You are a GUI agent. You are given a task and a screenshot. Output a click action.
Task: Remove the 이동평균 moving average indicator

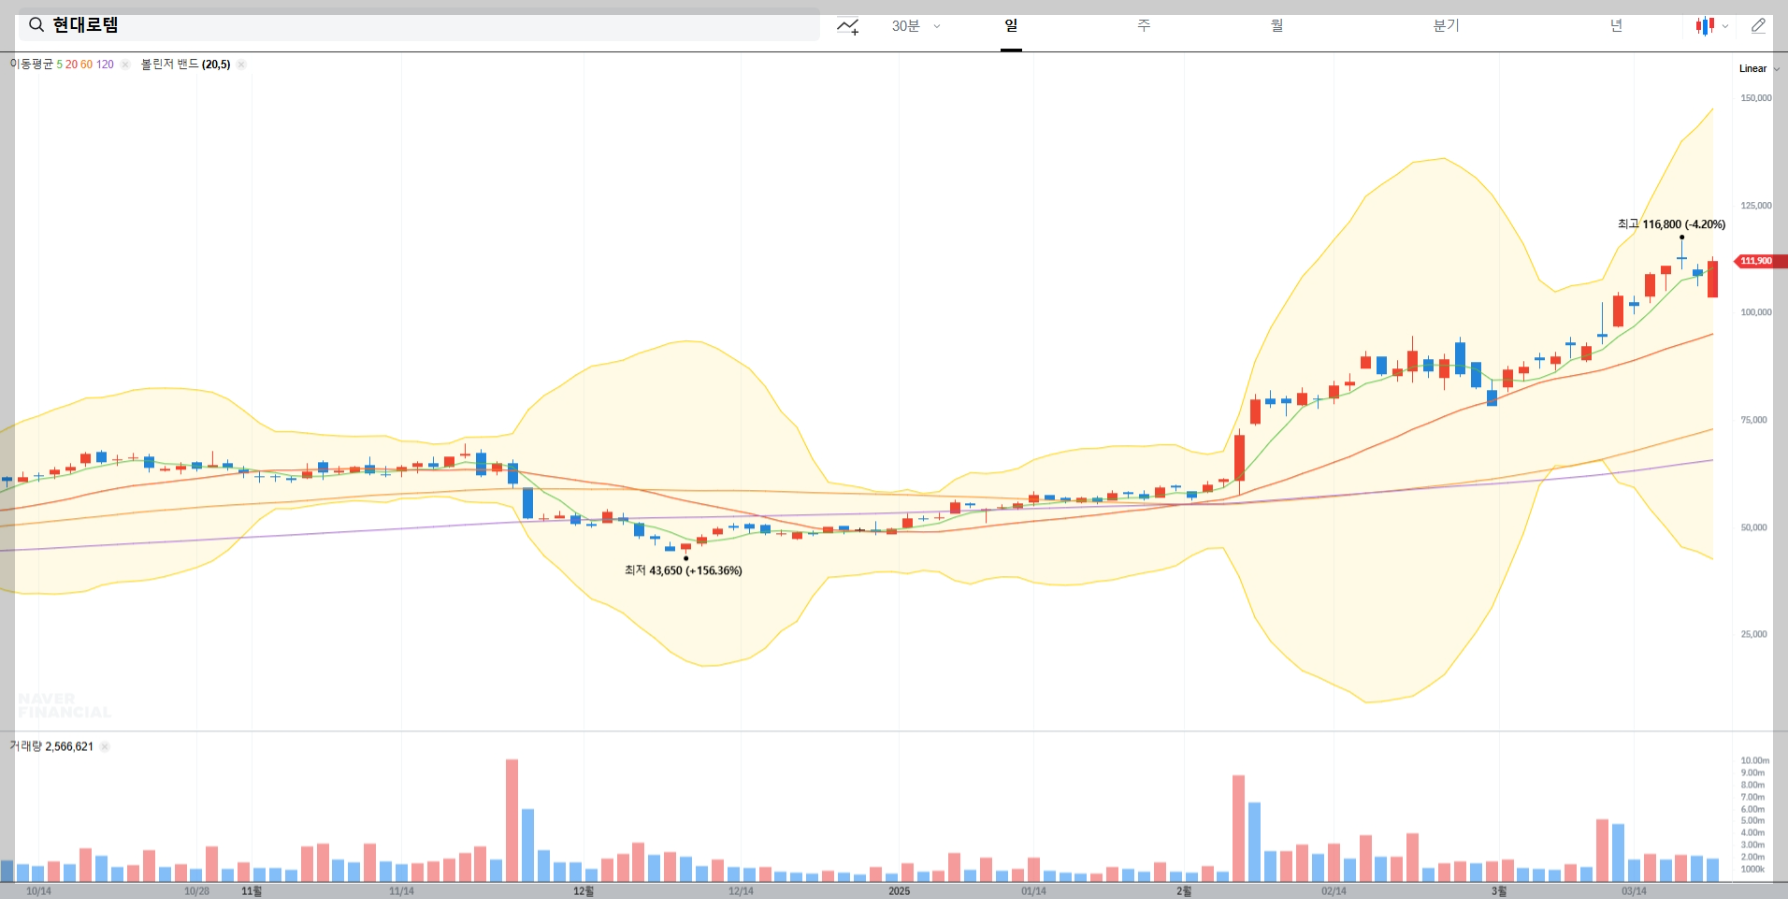coord(125,64)
